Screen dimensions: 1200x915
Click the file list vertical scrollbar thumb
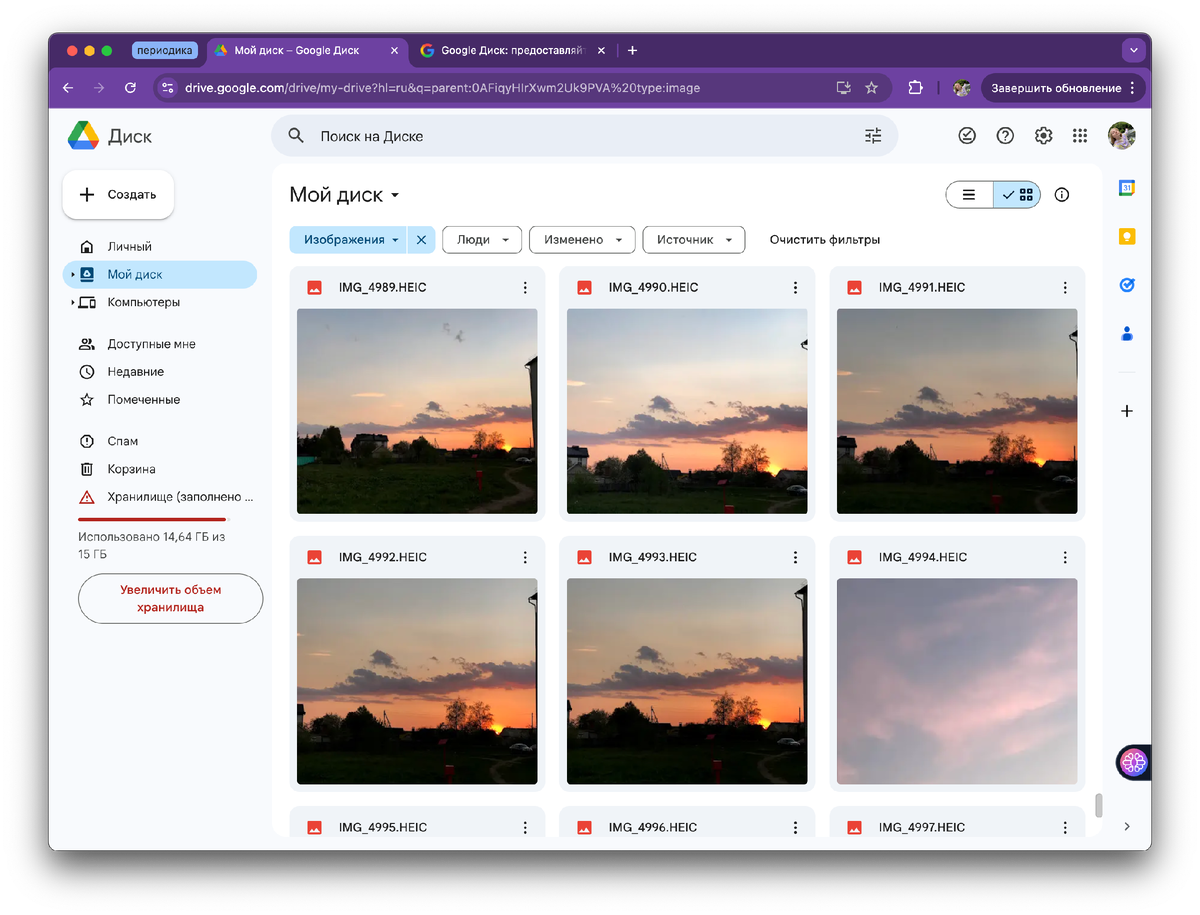[x=1098, y=805]
